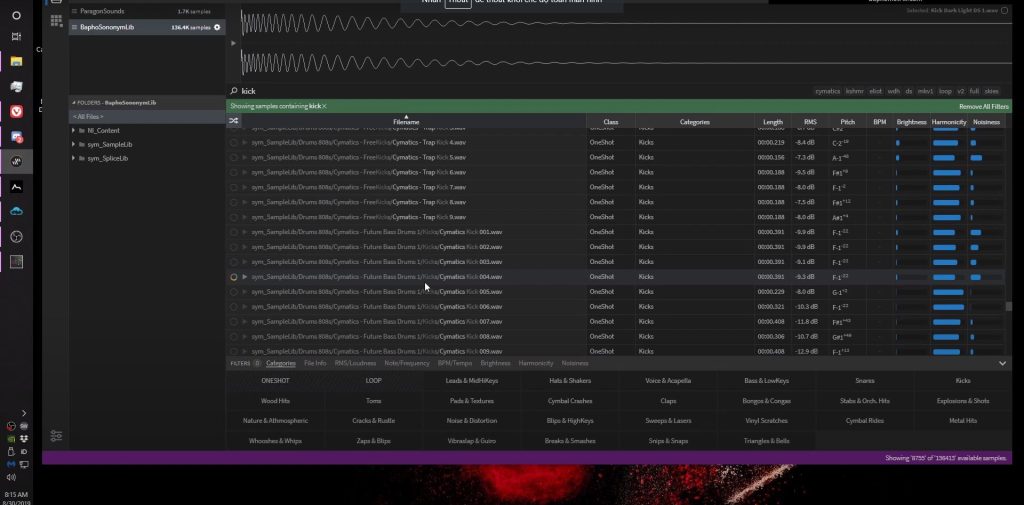Toggle similarity circle for Cymatics Kick 004.wav
The image size is (1024, 505).
pyautogui.click(x=233, y=277)
